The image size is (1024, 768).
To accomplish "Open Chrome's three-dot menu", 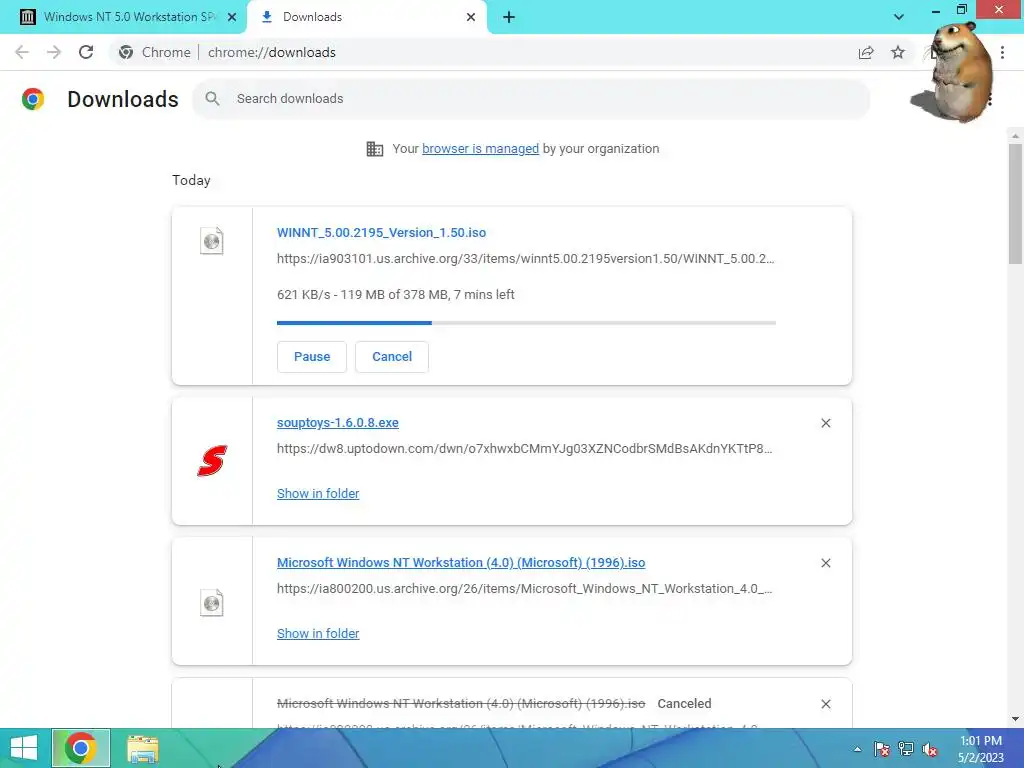I will point(1002,52).
